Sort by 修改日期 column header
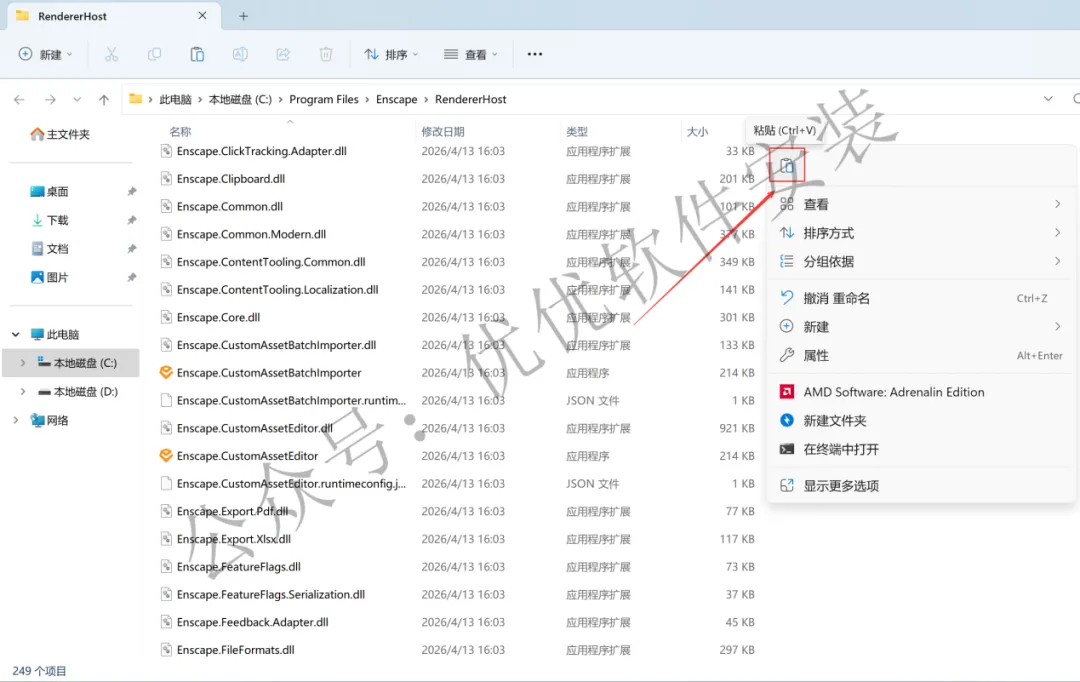The height and width of the screenshot is (682, 1080). point(443,132)
